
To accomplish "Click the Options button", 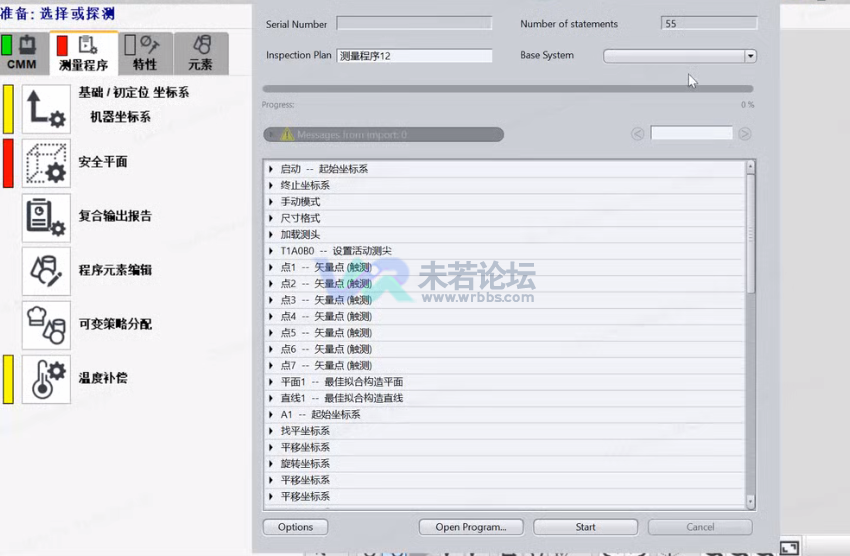I will [295, 527].
